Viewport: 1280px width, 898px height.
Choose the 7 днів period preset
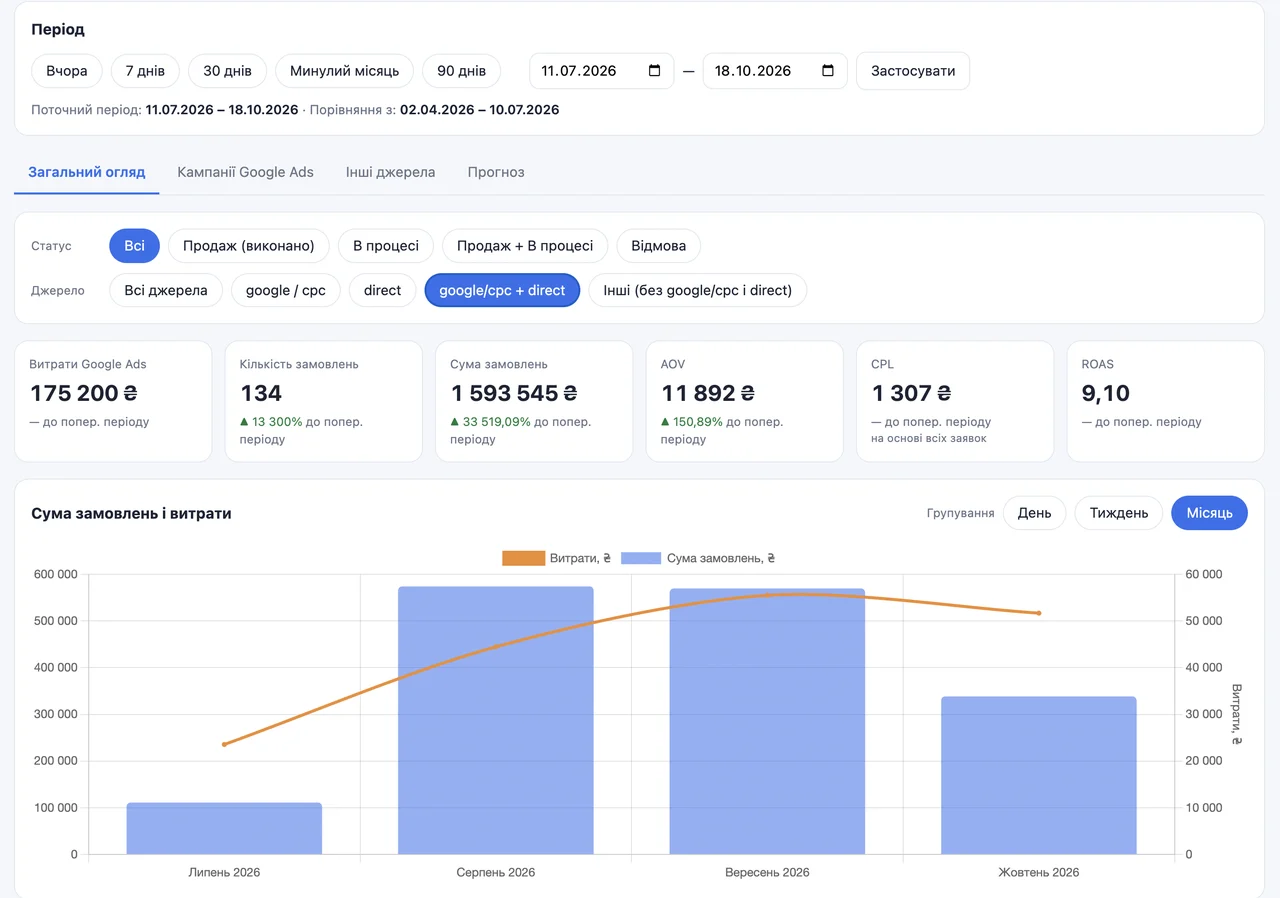point(145,71)
